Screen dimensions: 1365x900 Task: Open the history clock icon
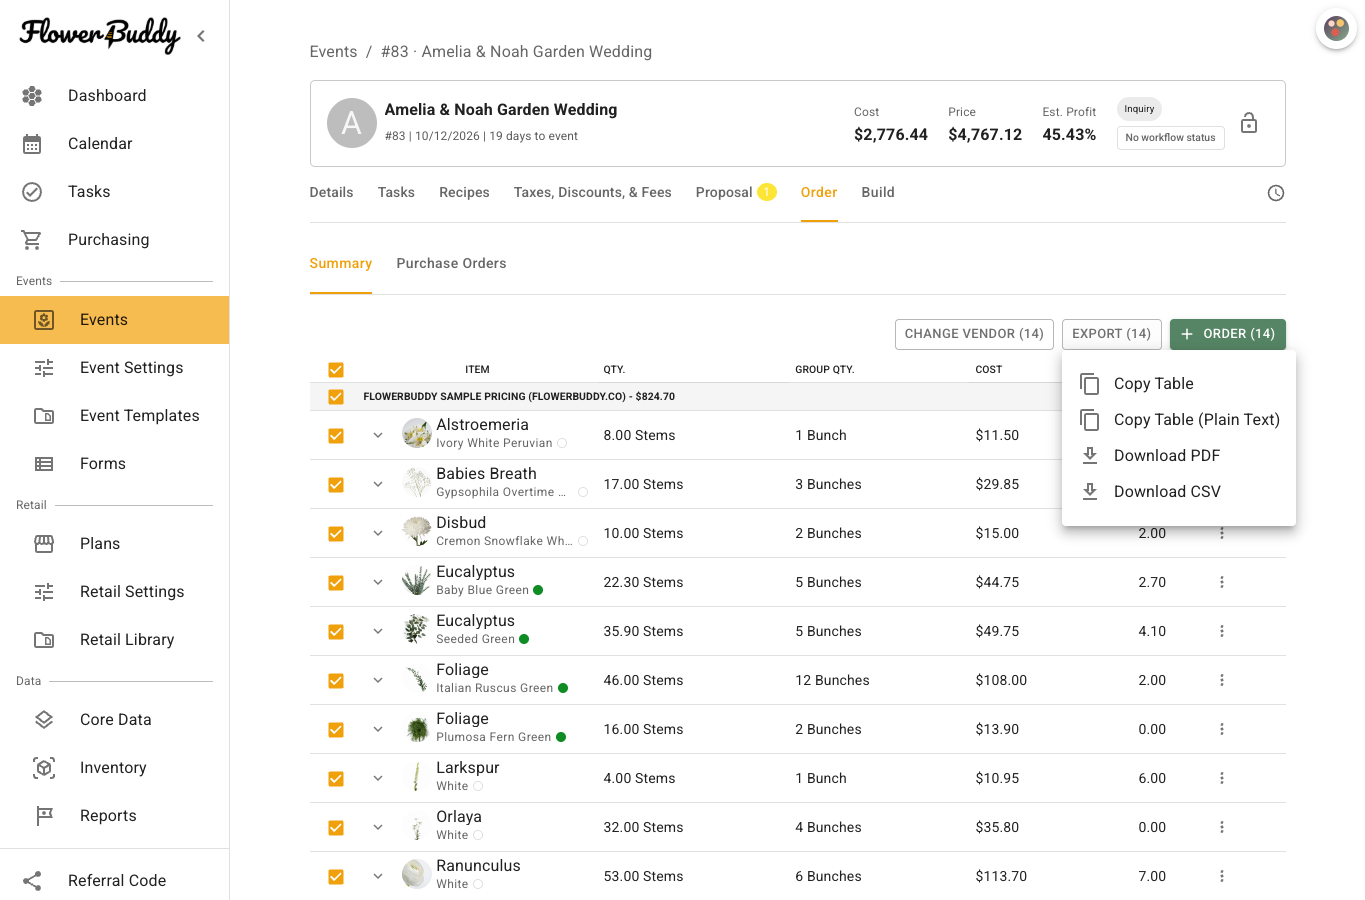(1276, 193)
